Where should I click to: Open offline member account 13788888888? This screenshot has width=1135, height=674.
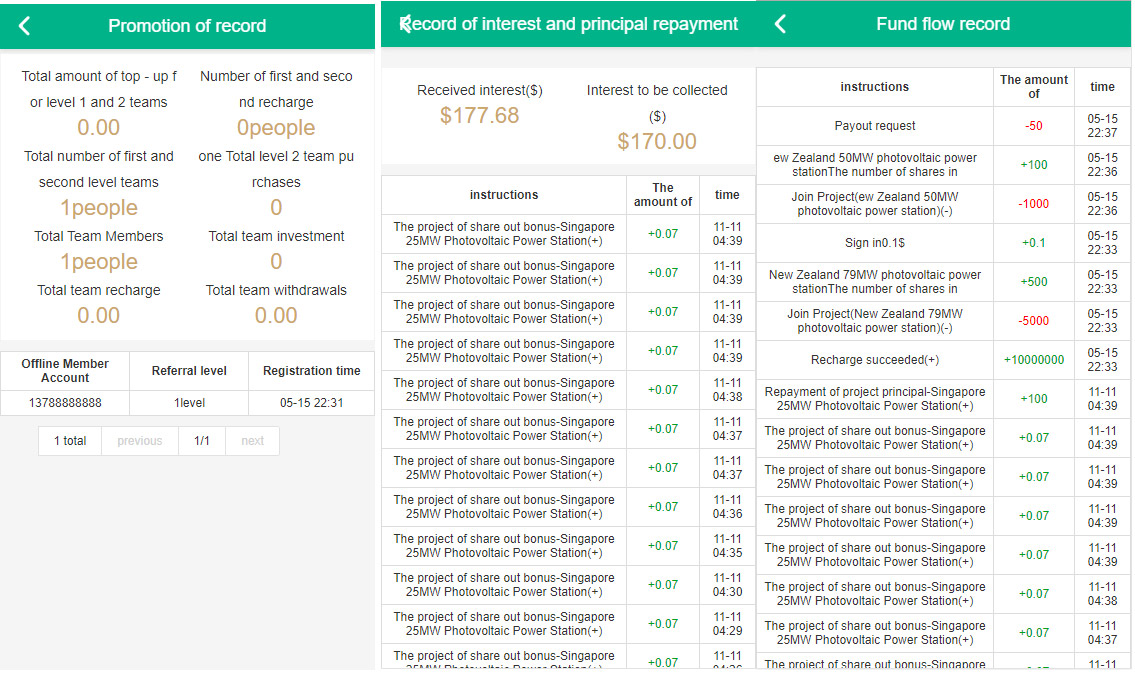[x=65, y=403]
